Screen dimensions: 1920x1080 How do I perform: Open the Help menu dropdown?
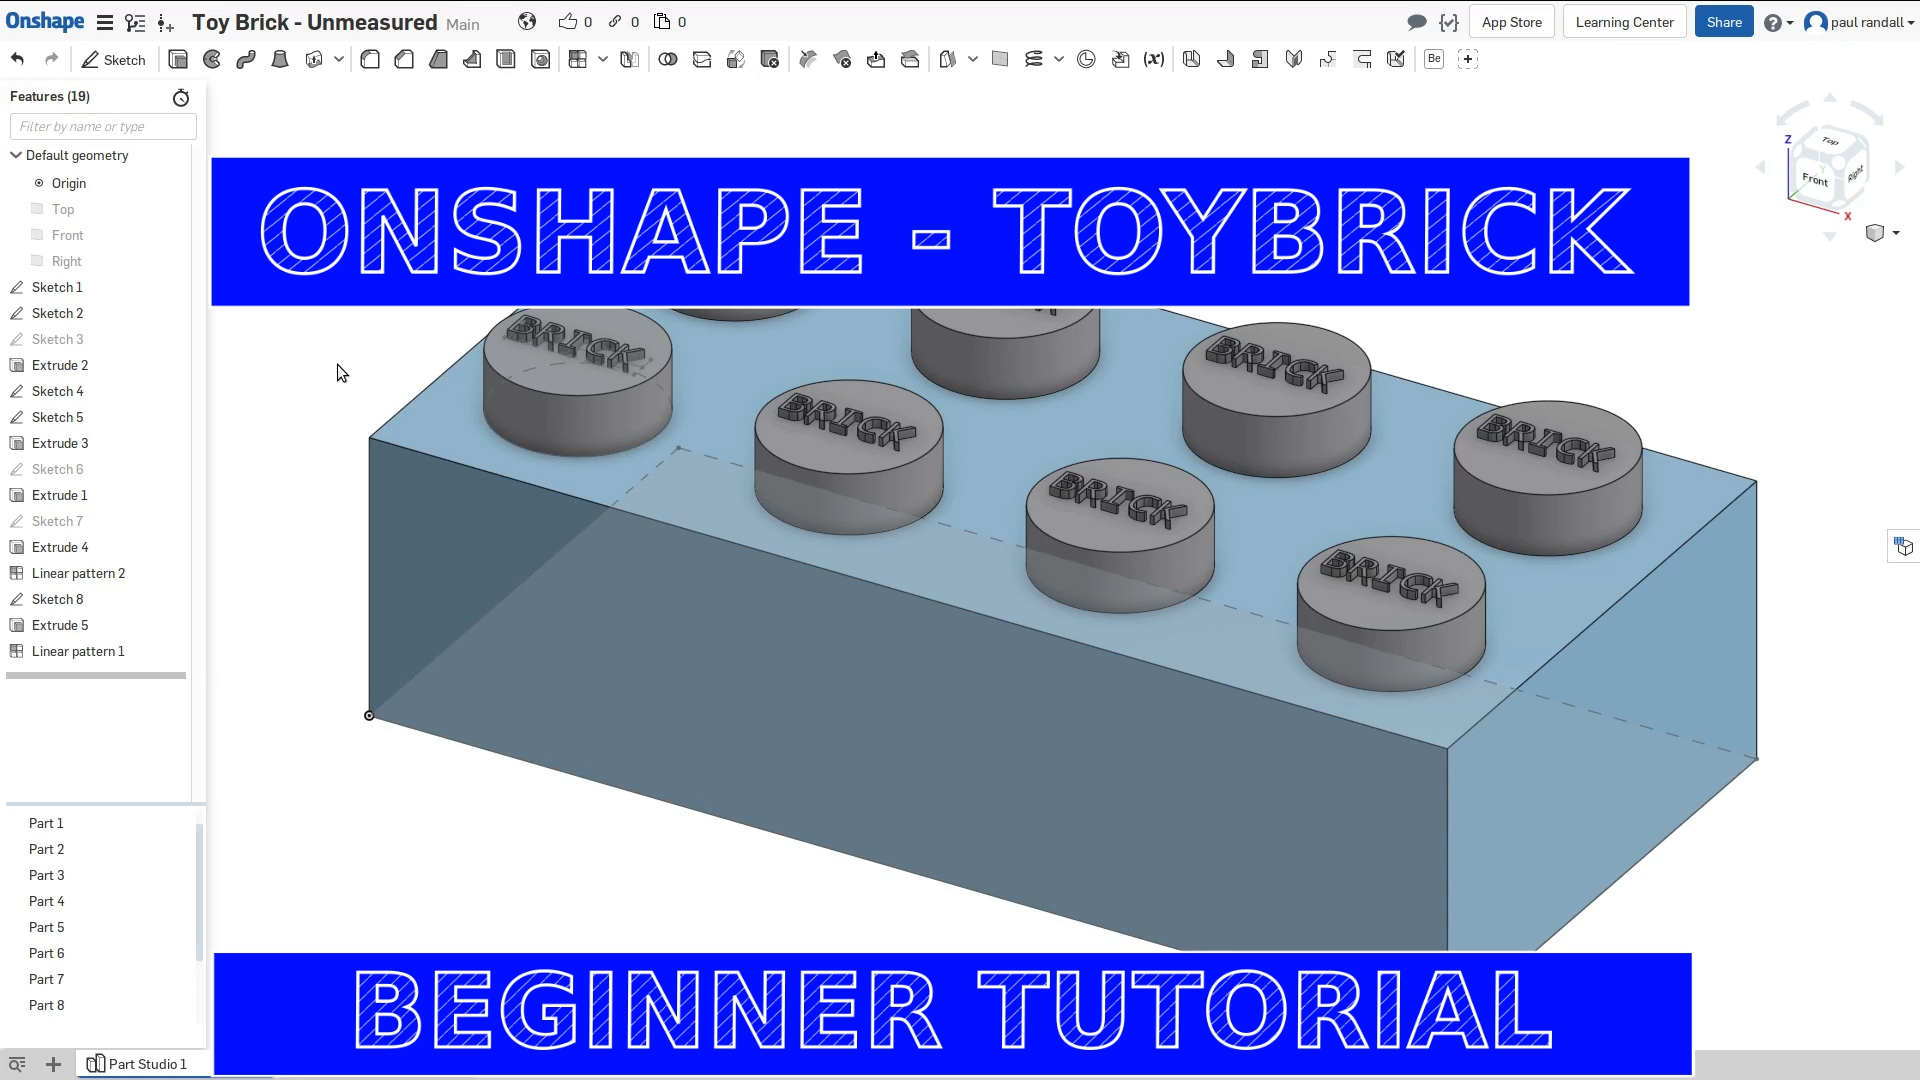click(1779, 22)
